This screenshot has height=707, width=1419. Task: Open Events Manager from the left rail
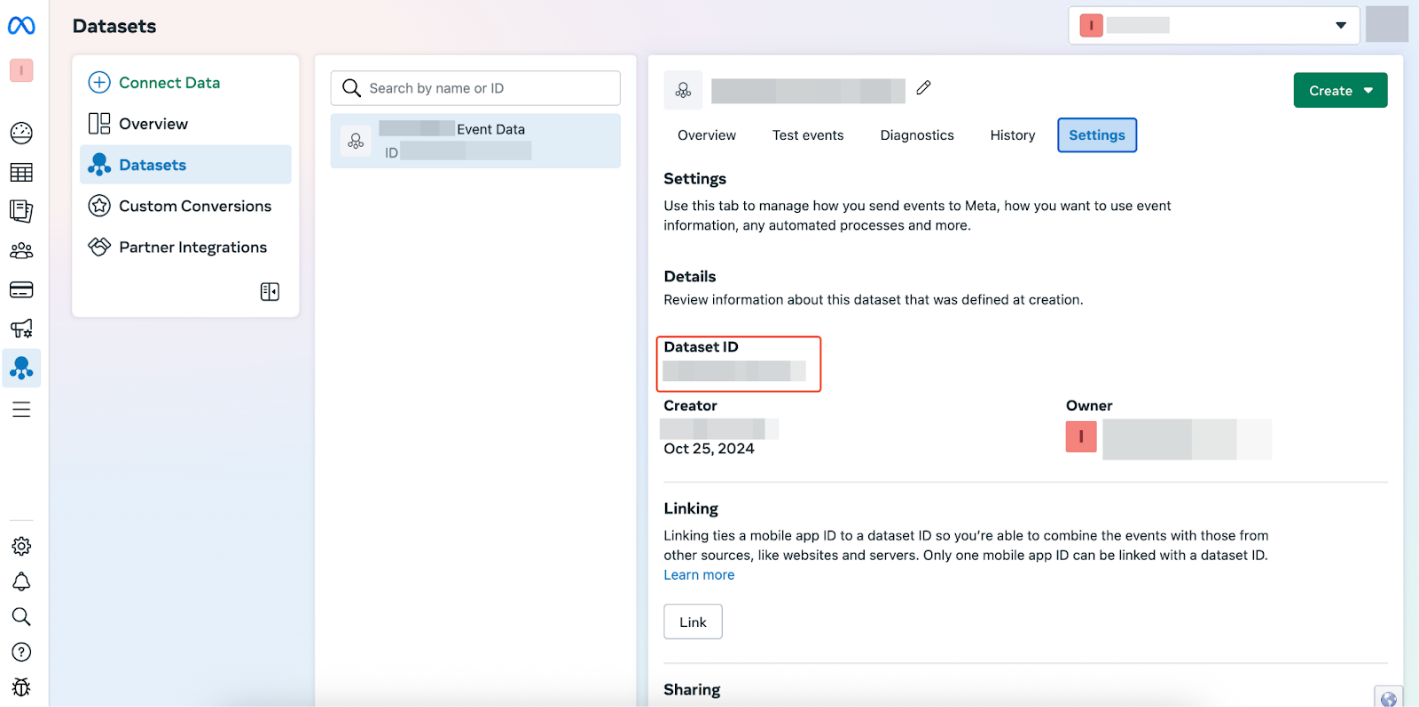(x=21, y=367)
